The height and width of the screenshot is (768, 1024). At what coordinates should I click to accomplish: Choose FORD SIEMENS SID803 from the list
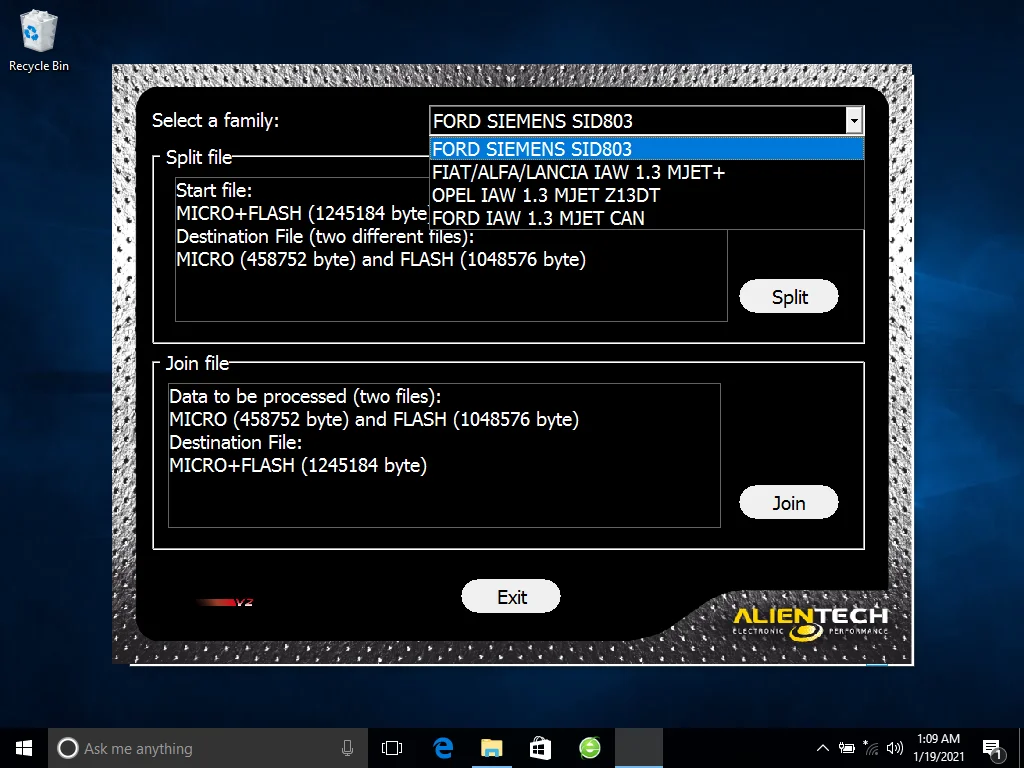coord(647,149)
